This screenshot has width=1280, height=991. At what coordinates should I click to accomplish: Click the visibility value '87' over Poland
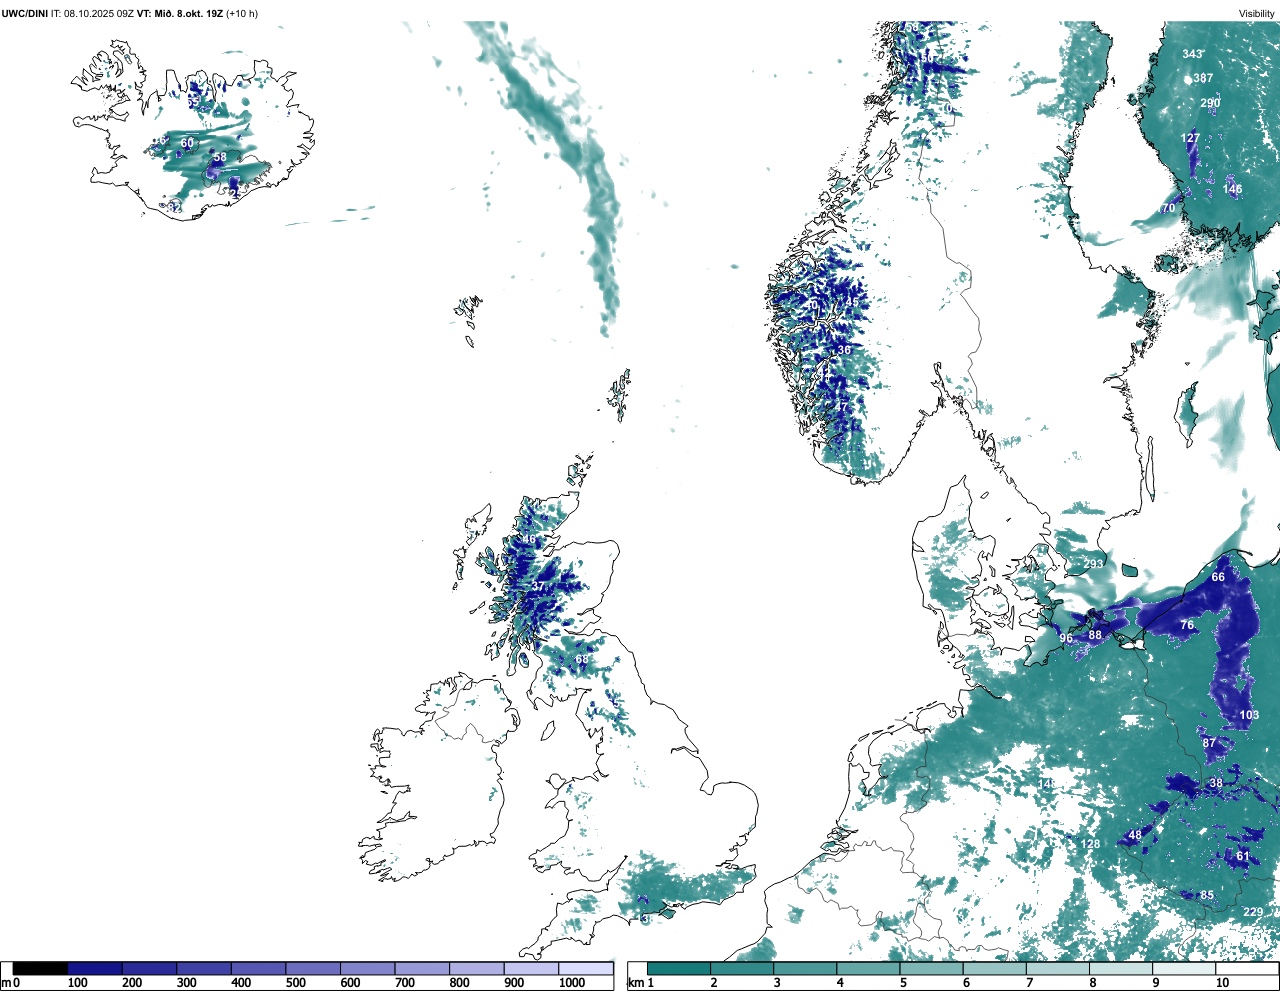(x=1209, y=743)
